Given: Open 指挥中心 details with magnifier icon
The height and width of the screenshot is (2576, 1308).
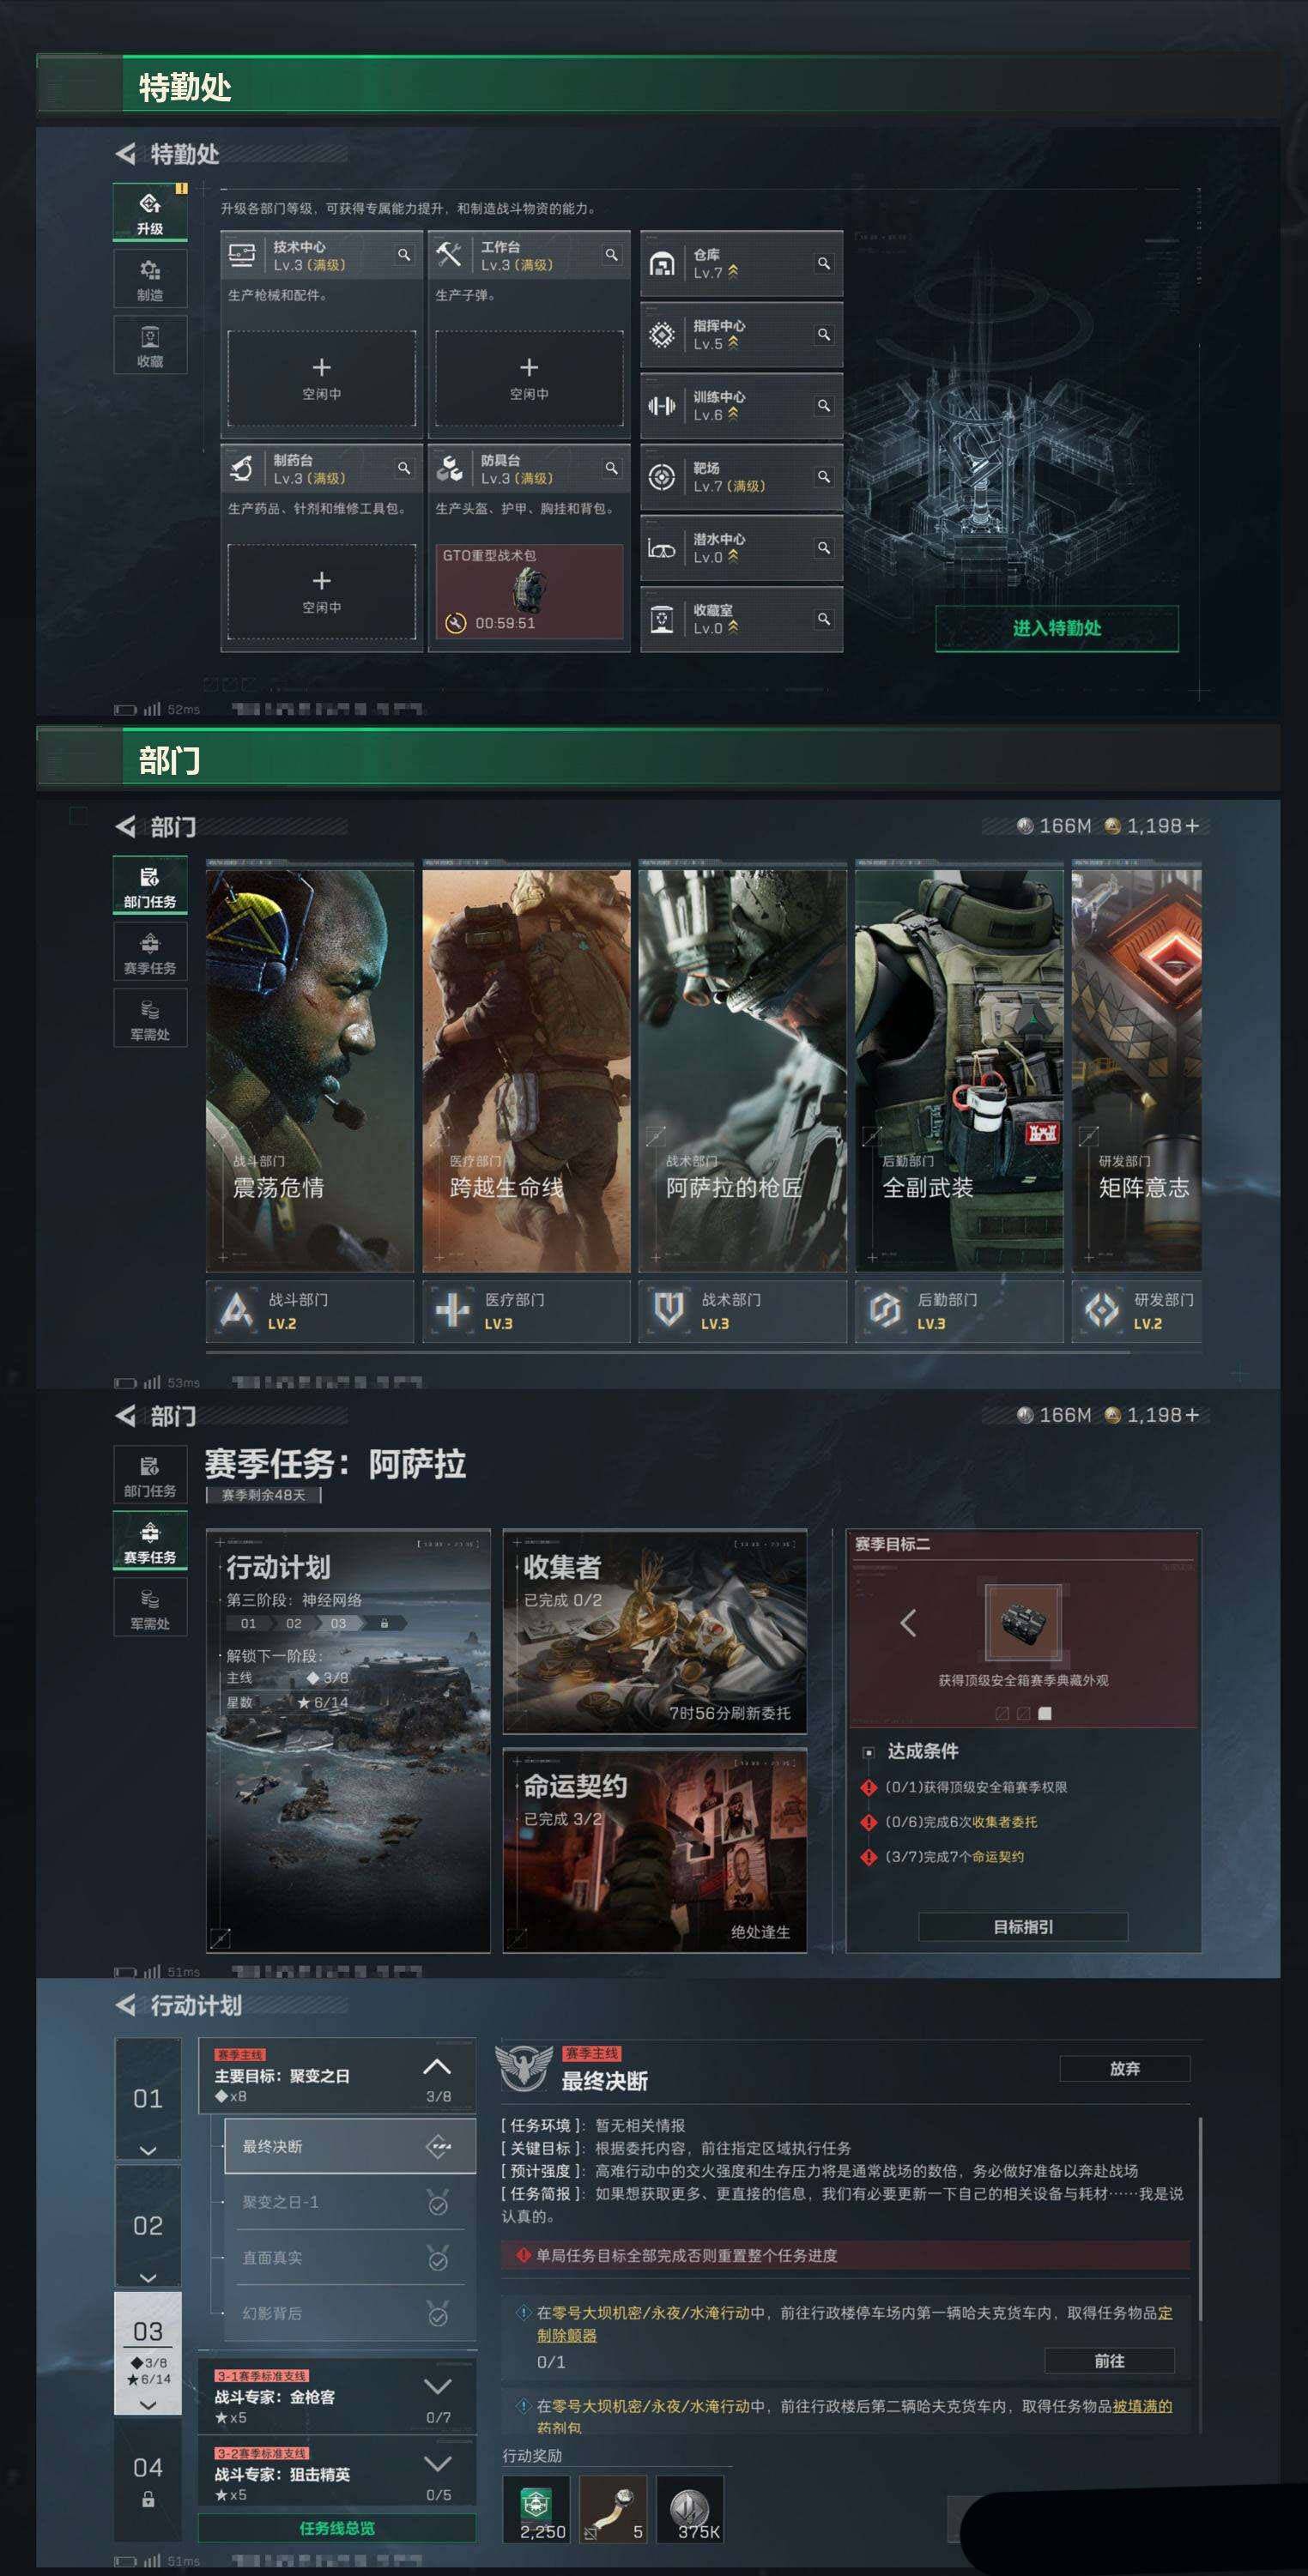Looking at the screenshot, I should pos(824,334).
